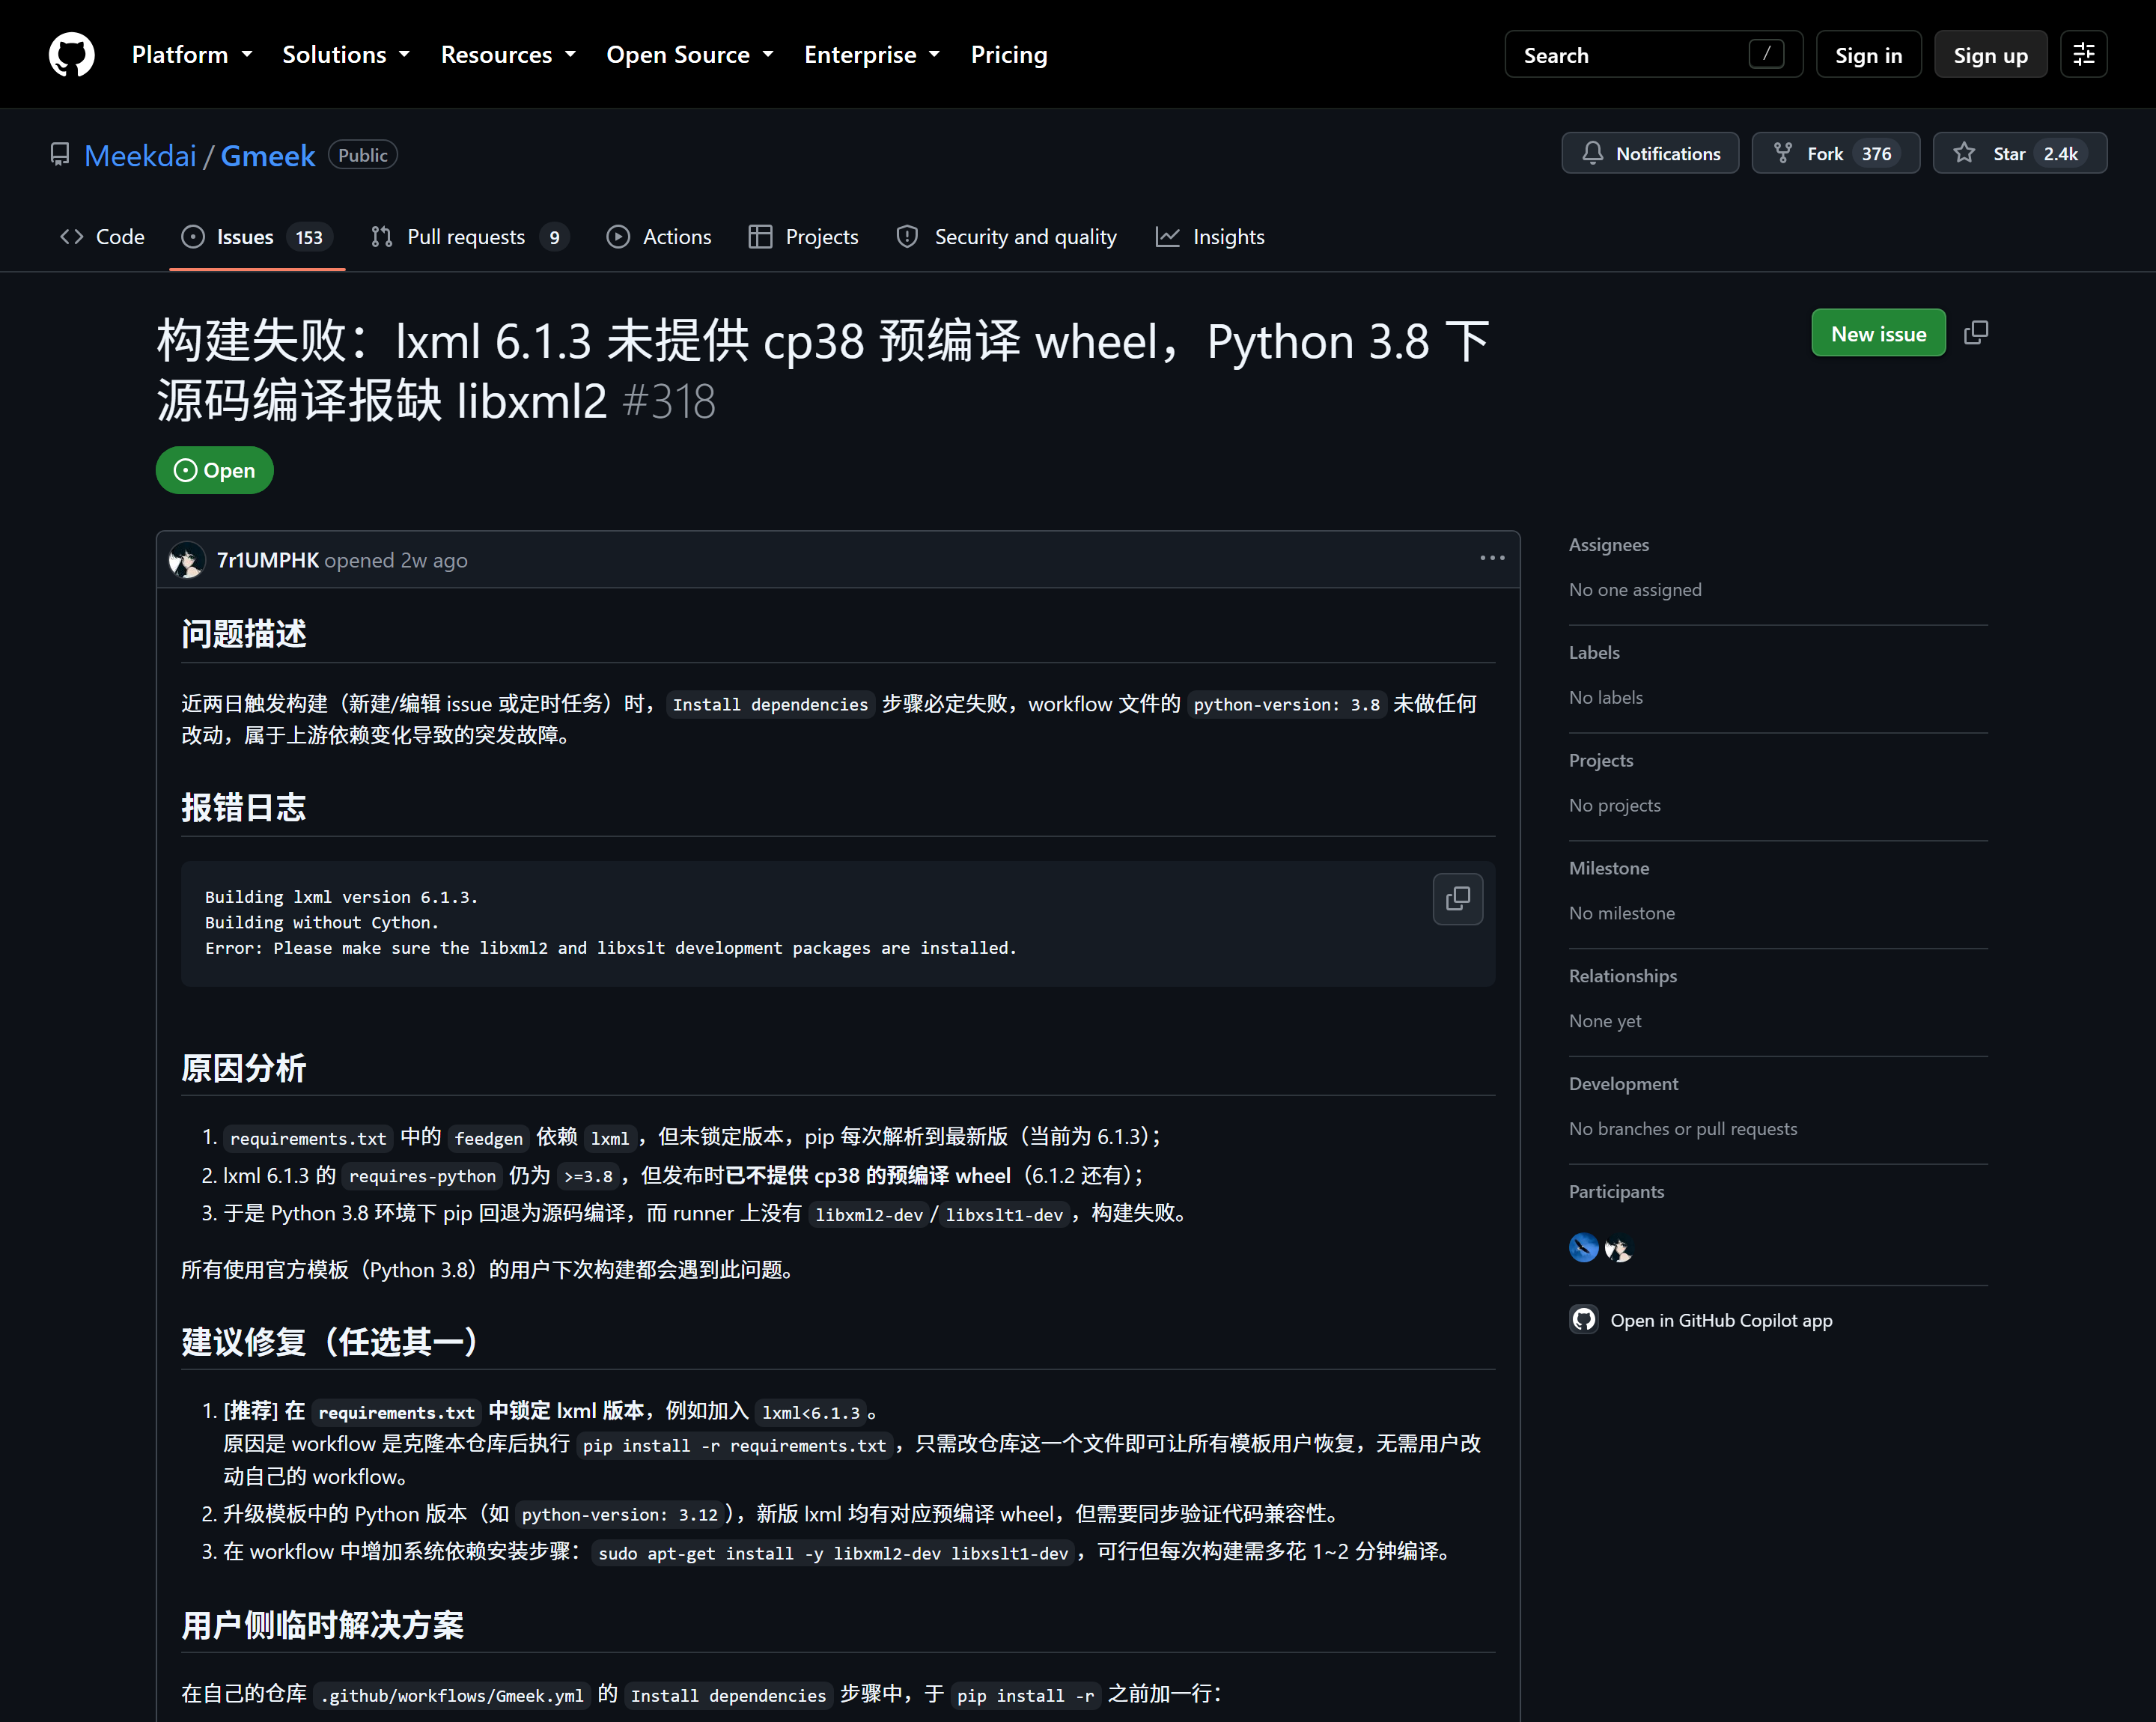The width and height of the screenshot is (2156, 1722).
Task: Click the second participant avatar
Action: [x=1618, y=1248]
